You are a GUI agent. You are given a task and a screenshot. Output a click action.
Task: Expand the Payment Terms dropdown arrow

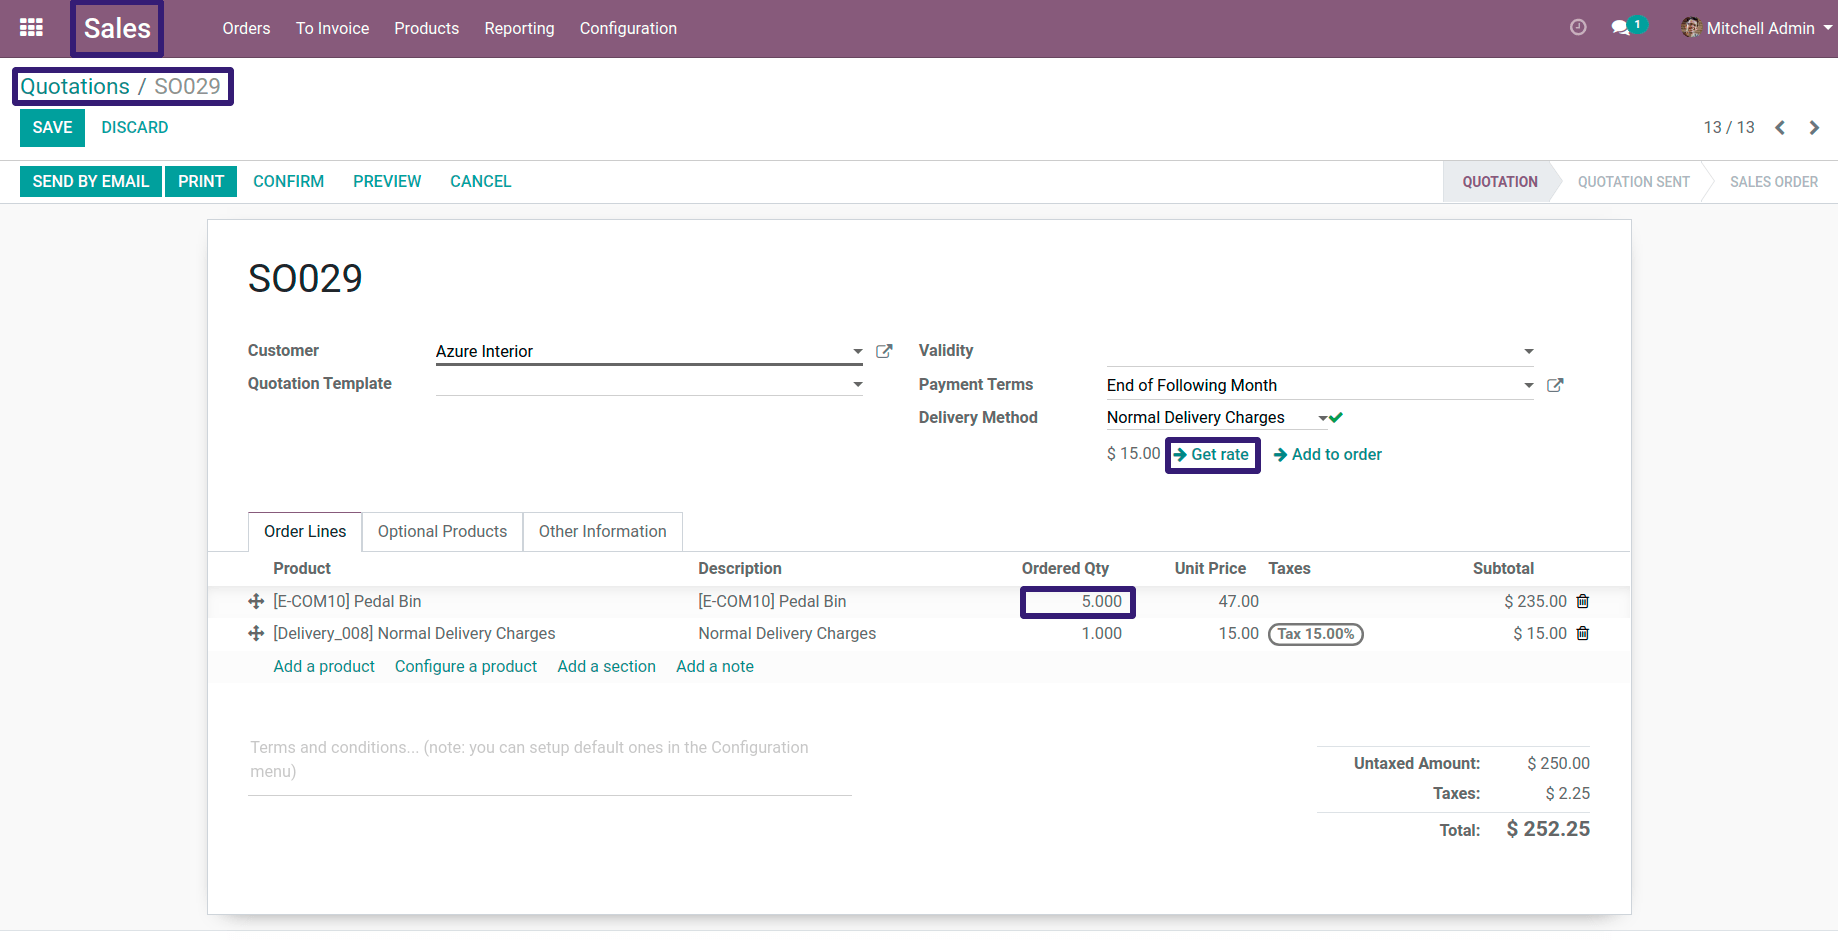pos(1528,385)
